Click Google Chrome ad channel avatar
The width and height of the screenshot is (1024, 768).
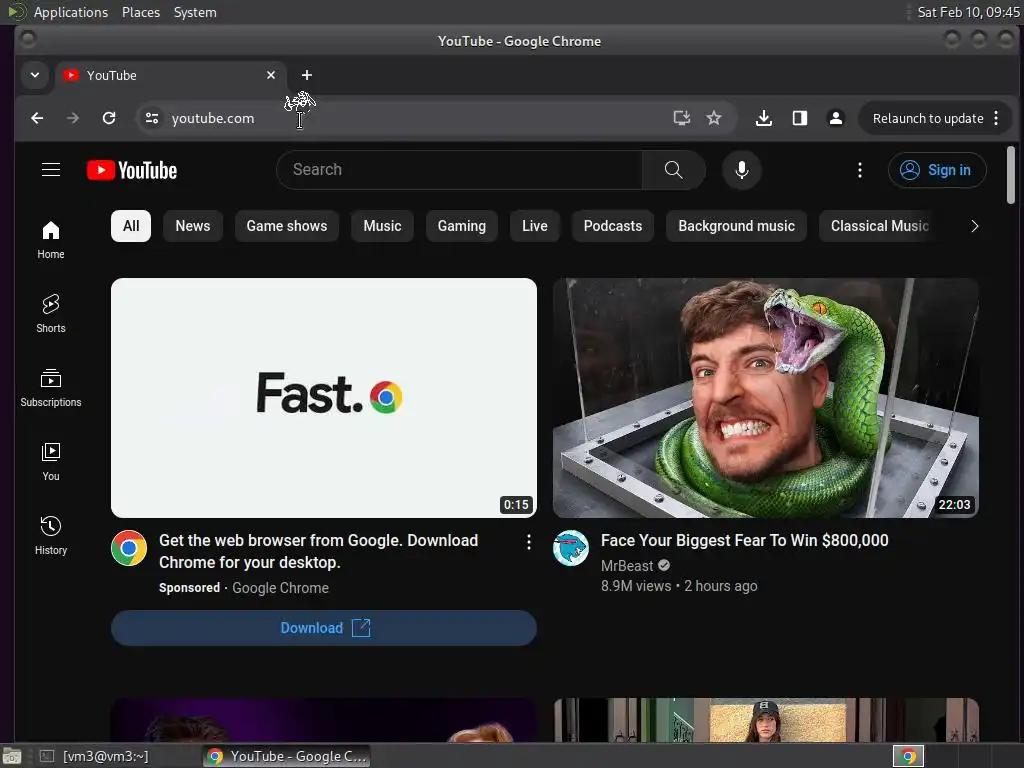(129, 548)
